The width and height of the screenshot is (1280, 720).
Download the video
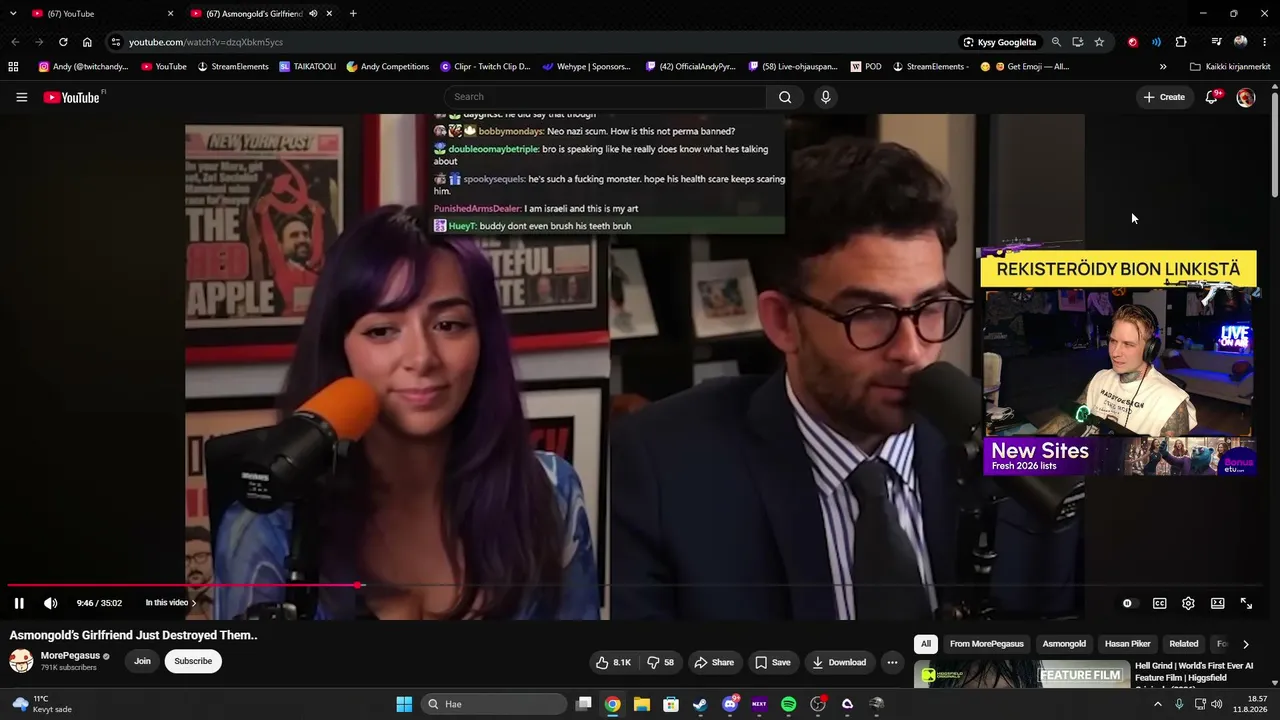coord(839,662)
